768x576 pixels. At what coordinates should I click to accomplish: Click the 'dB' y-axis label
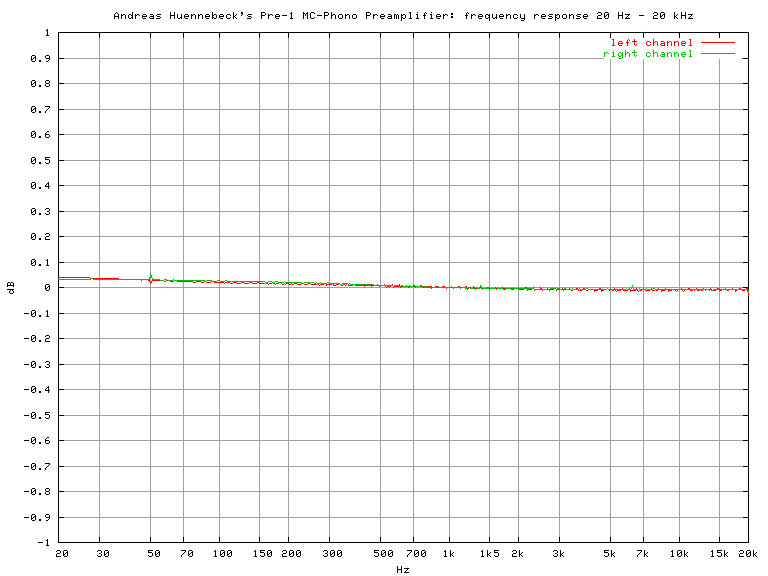[11, 287]
